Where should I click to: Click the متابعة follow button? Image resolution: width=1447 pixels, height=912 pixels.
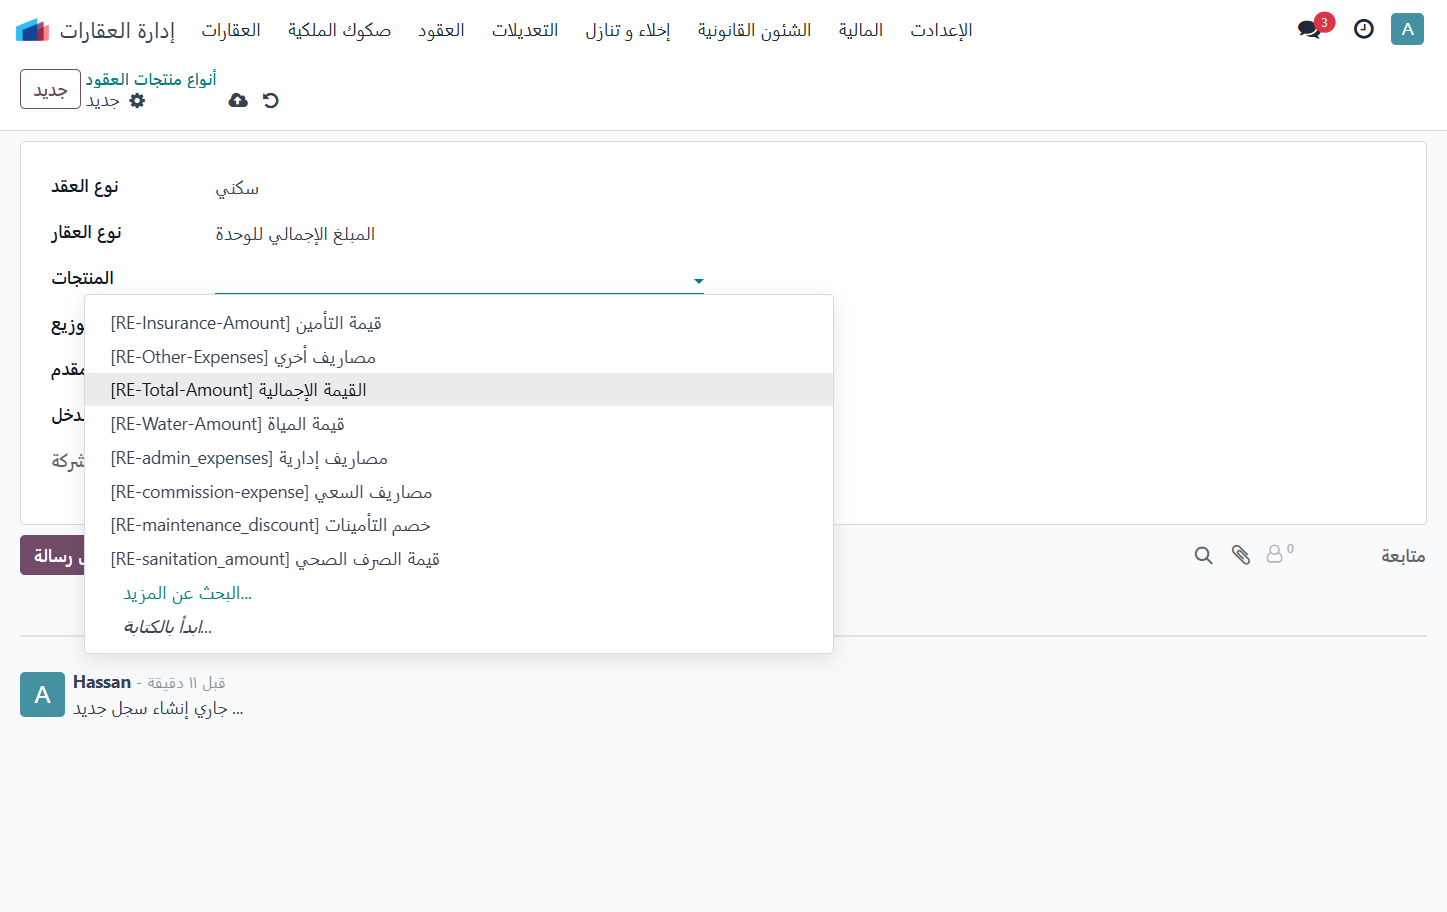point(1403,555)
